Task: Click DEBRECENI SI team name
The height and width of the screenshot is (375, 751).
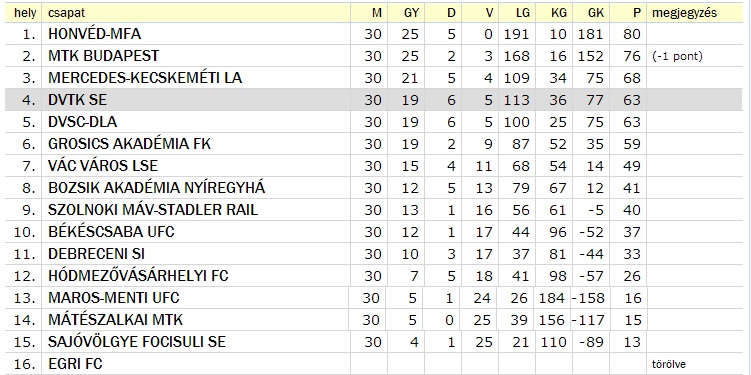Action: click(96, 254)
